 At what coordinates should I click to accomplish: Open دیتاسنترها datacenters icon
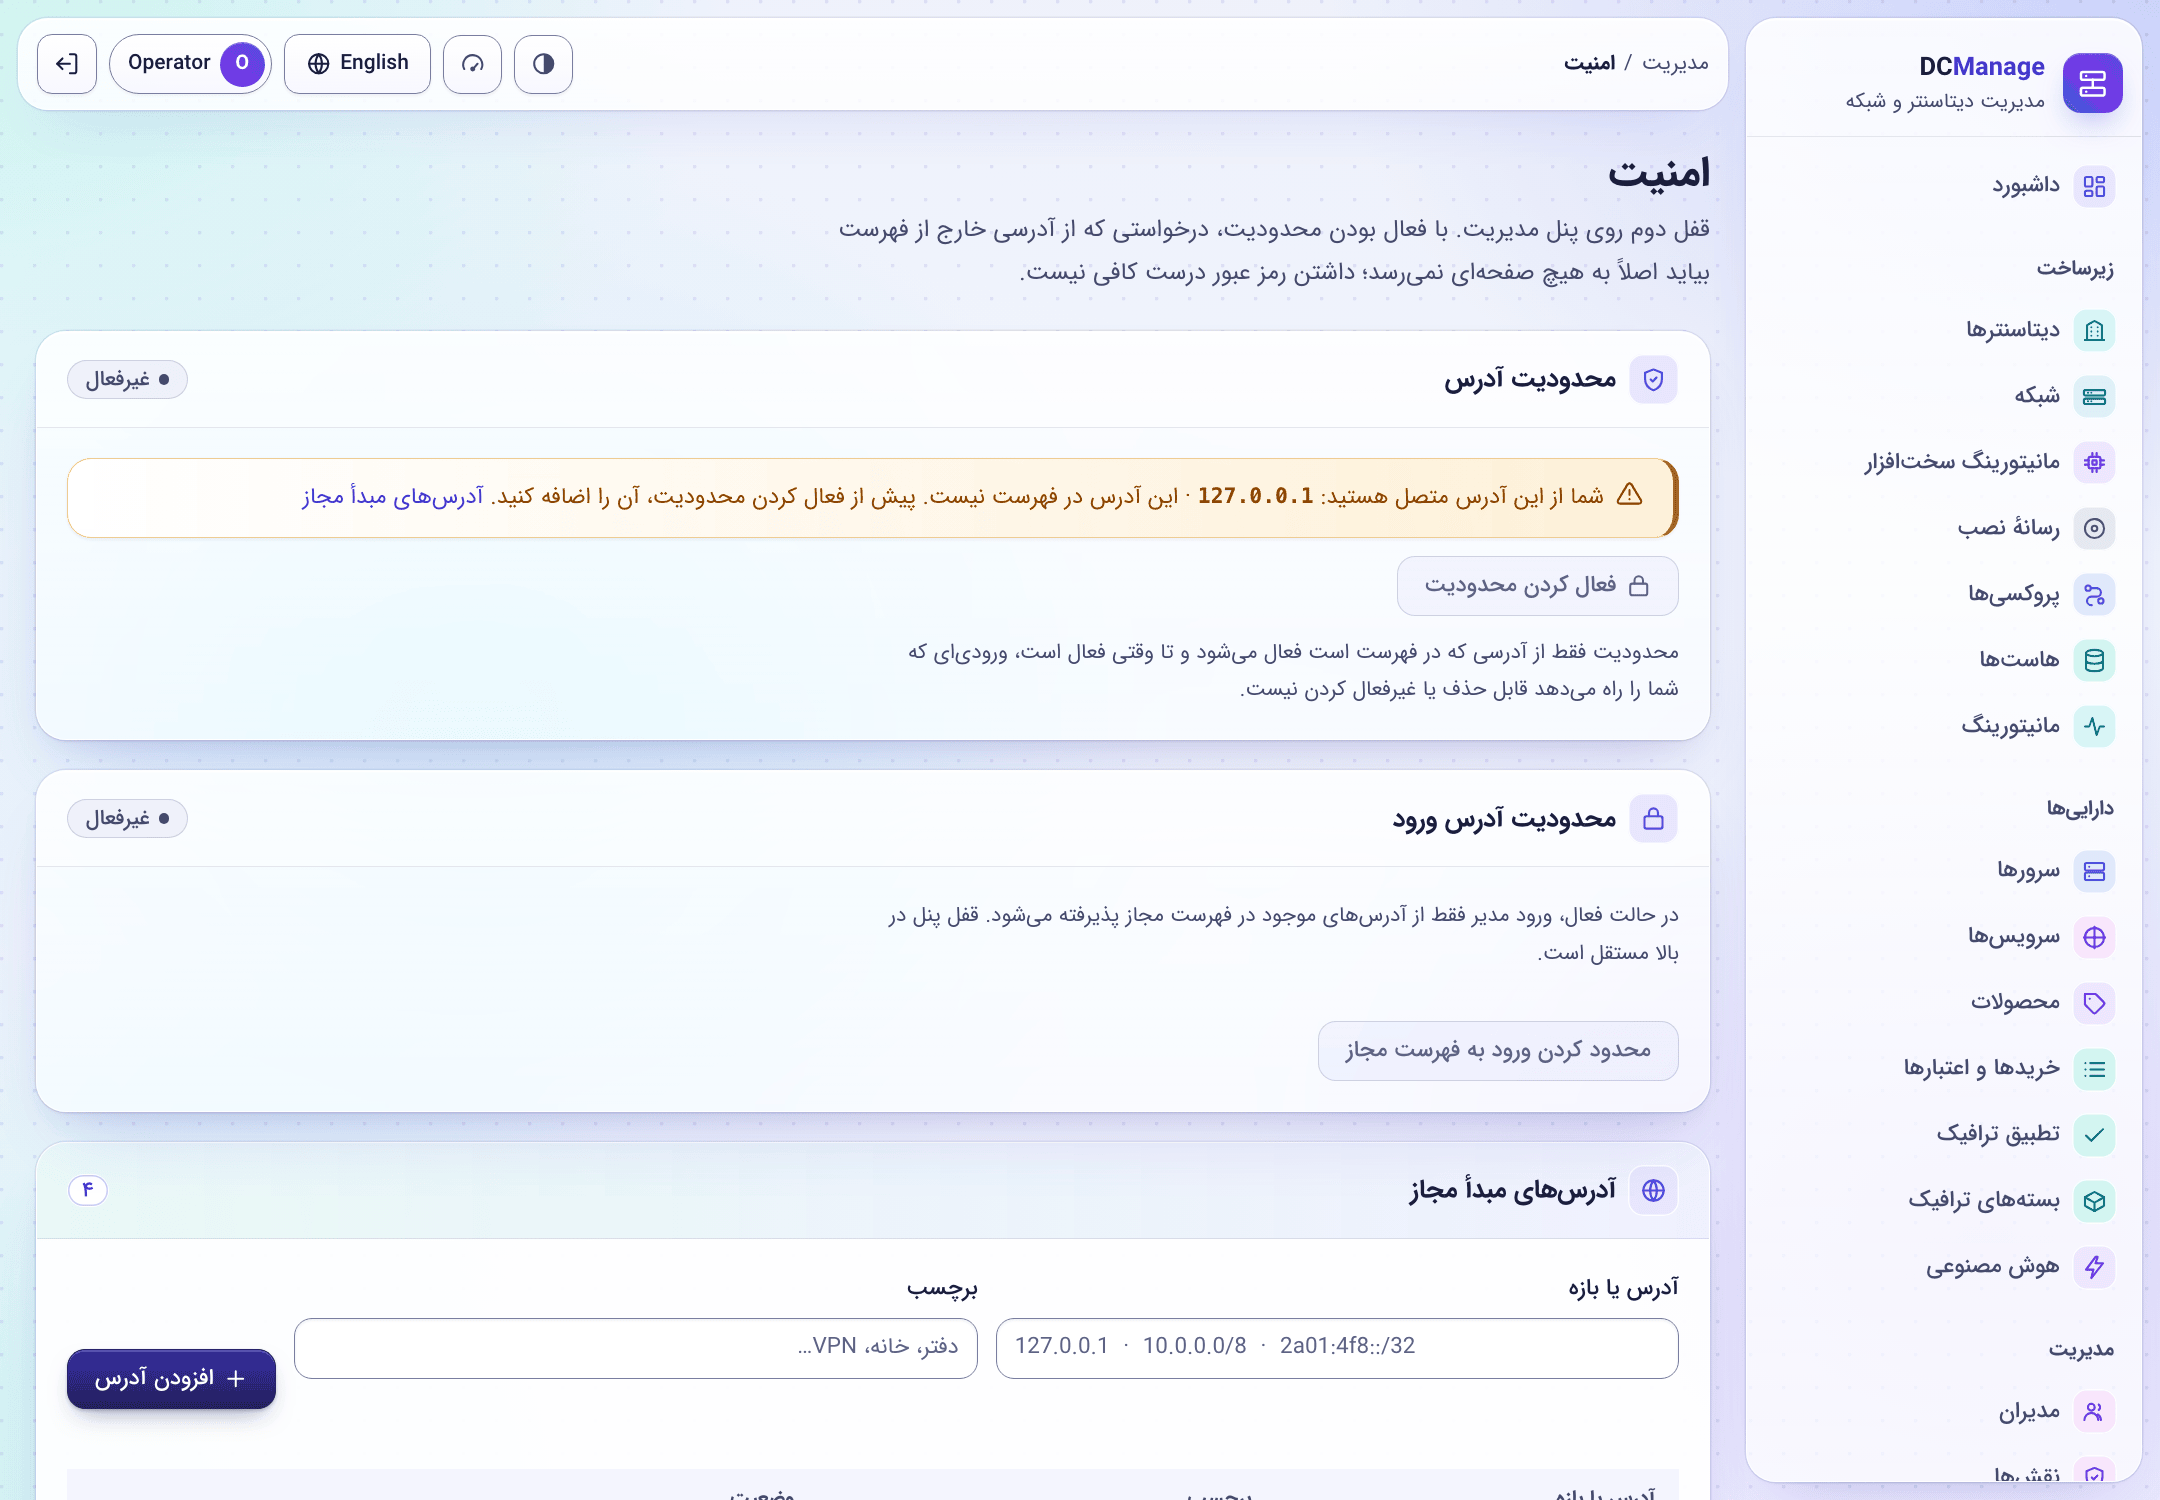pos(2094,331)
